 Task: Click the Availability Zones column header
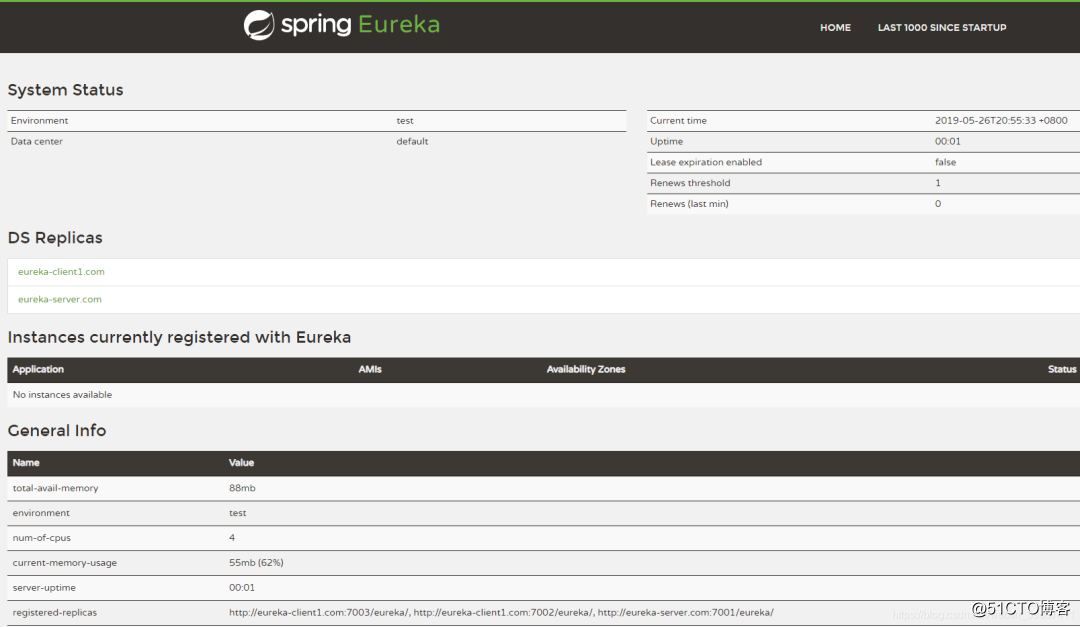[586, 369]
